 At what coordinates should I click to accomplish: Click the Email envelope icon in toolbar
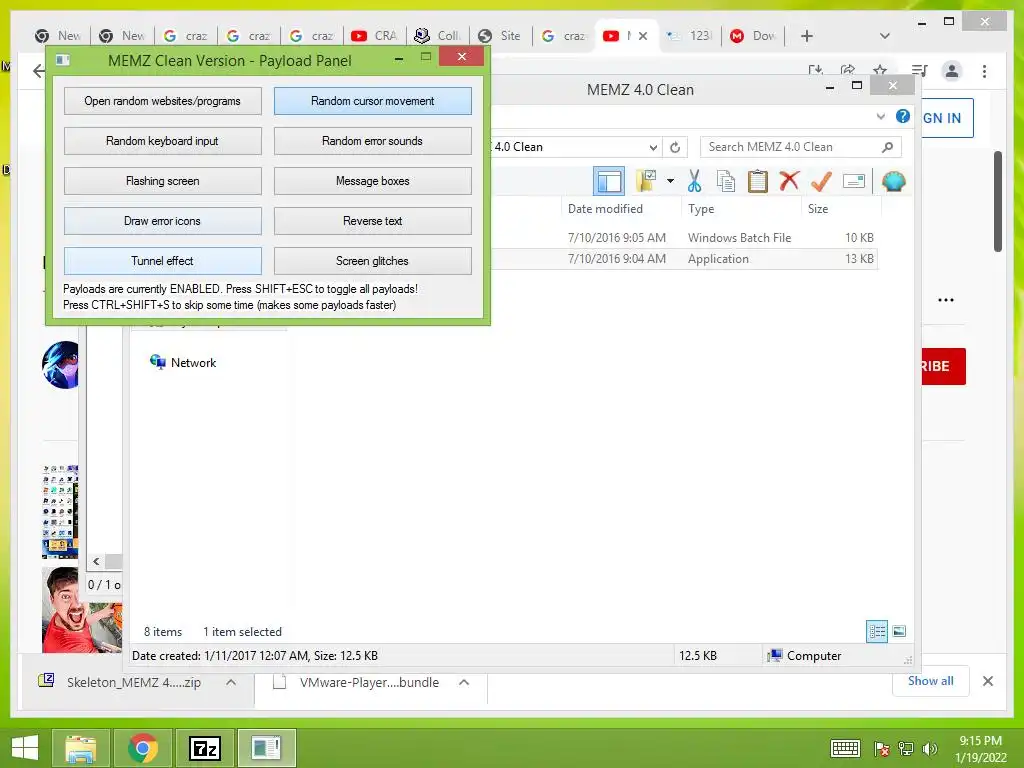pyautogui.click(x=854, y=181)
